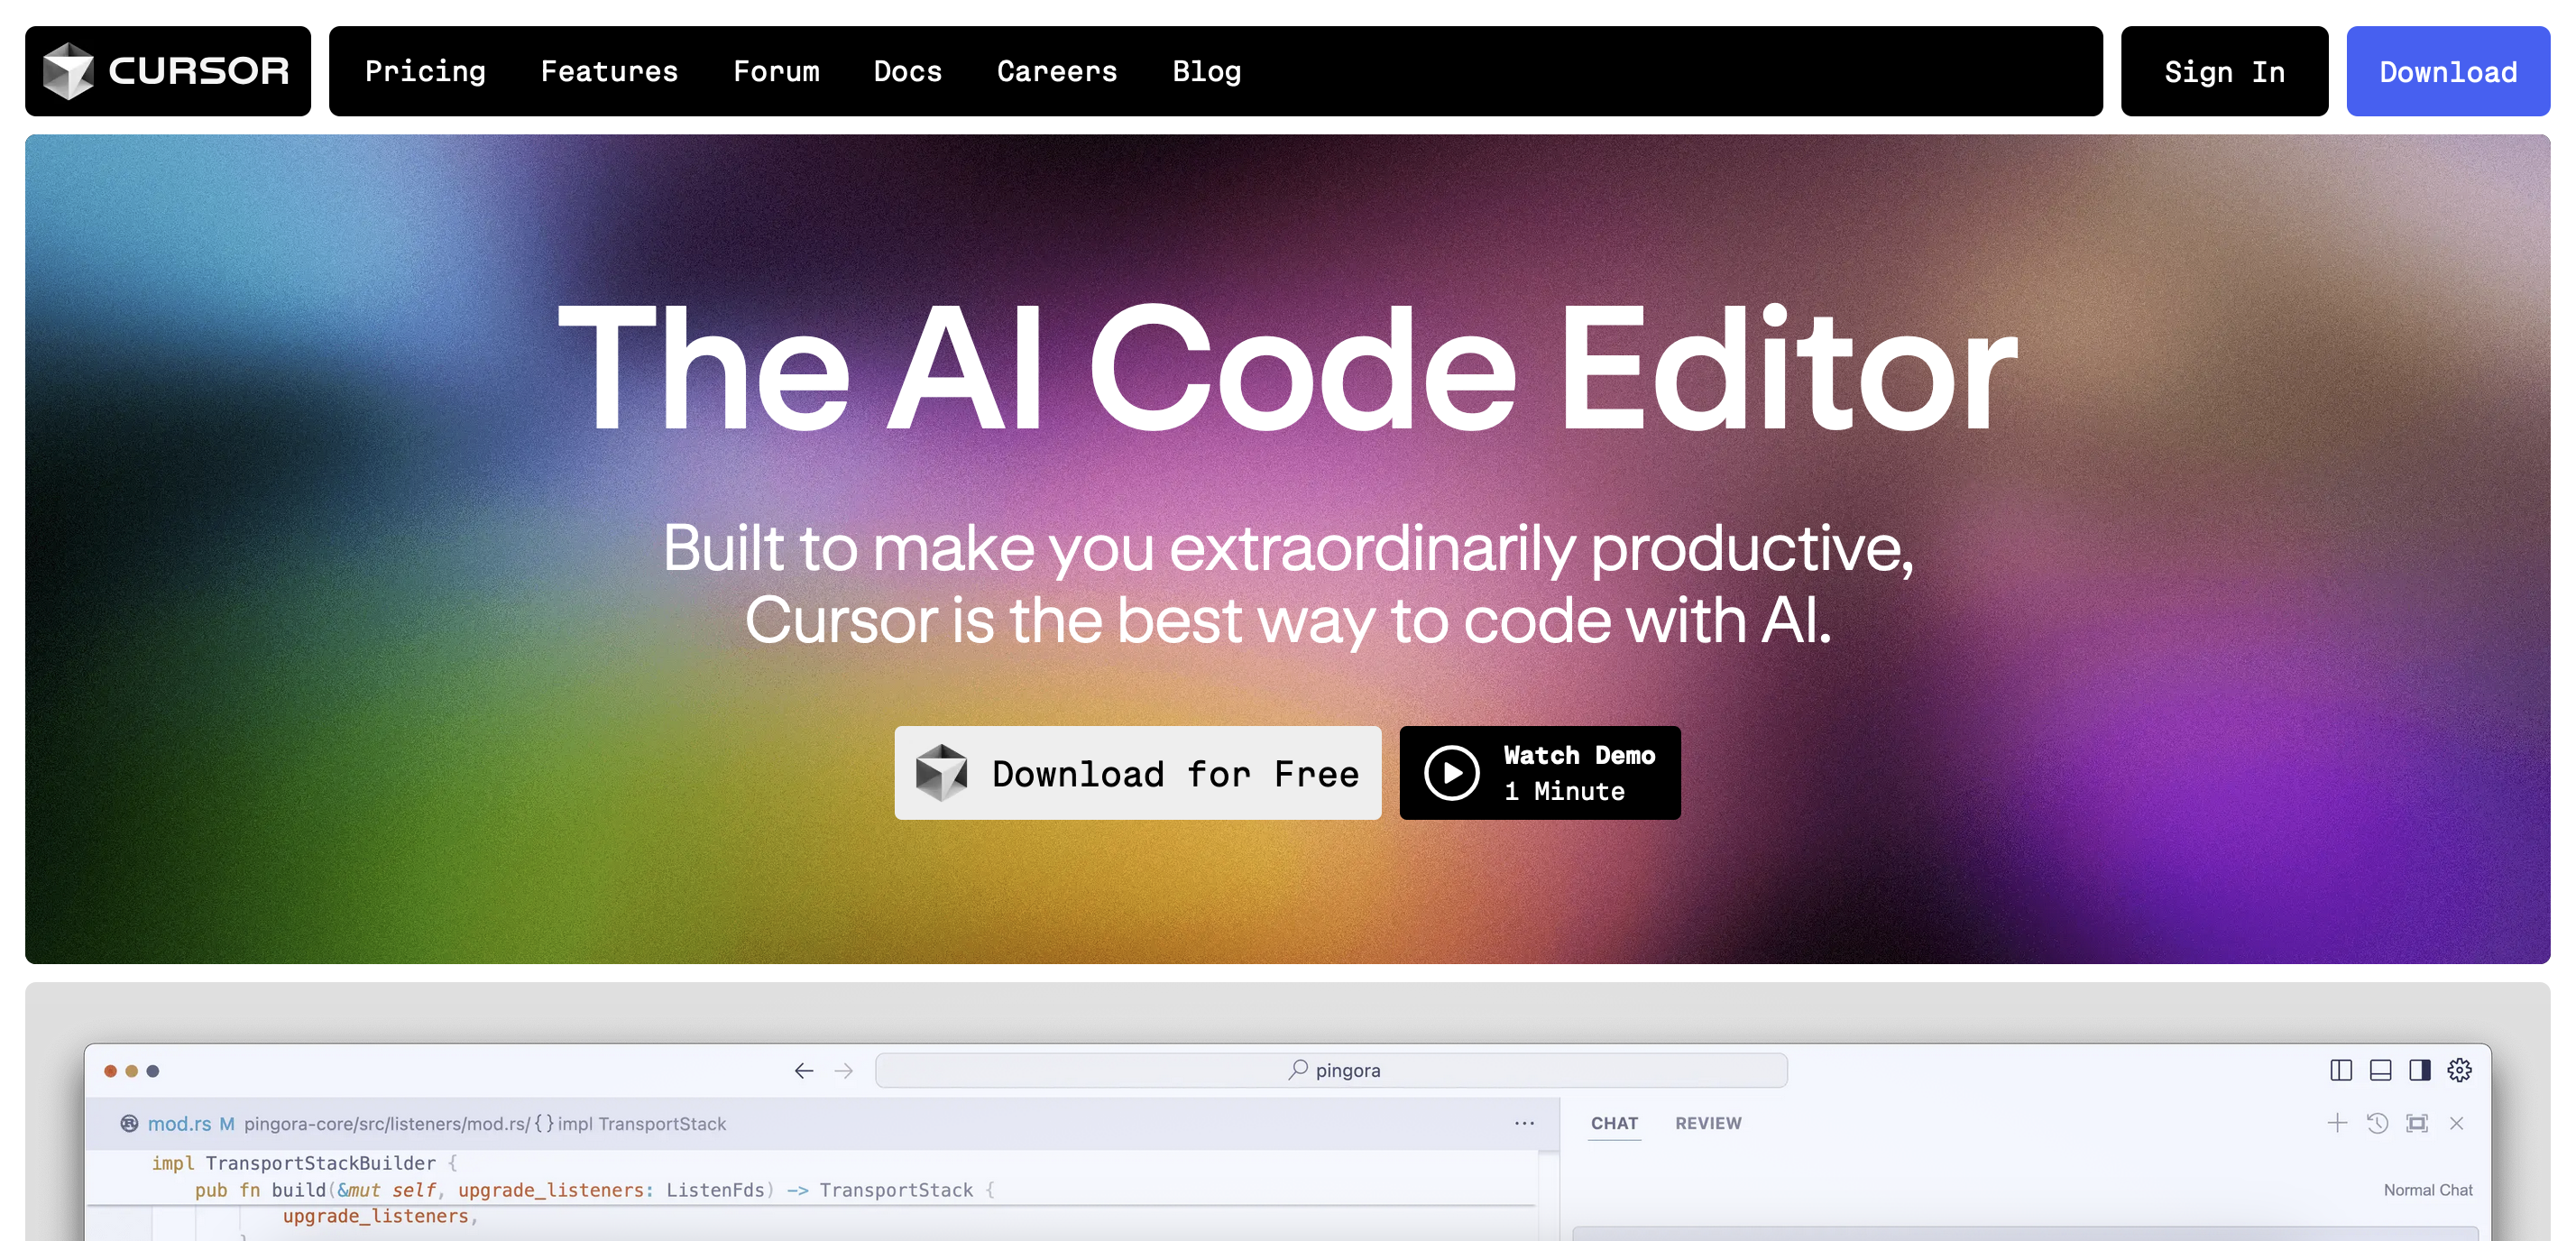Screen dimensions: 2576x1241
Task: Click the Sign In button
Action: click(2224, 69)
